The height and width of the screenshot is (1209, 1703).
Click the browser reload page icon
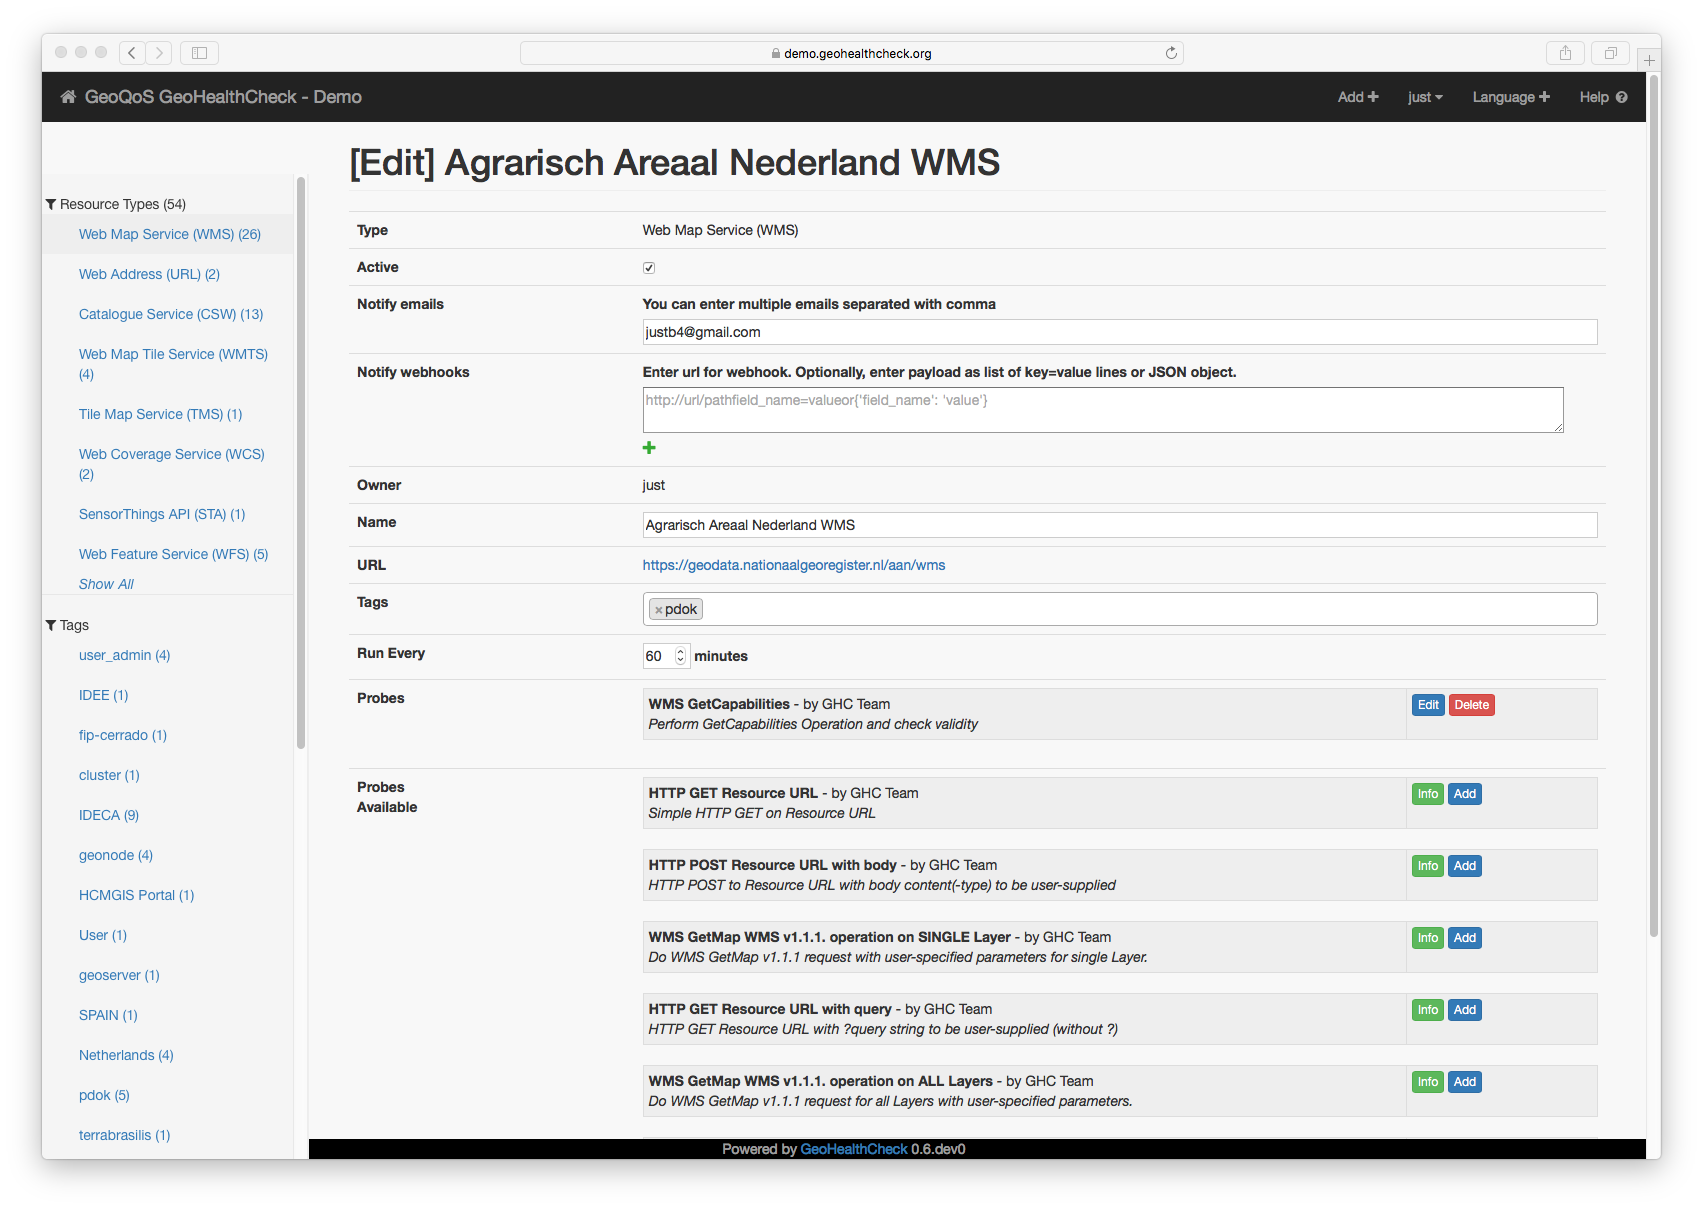1171,53
